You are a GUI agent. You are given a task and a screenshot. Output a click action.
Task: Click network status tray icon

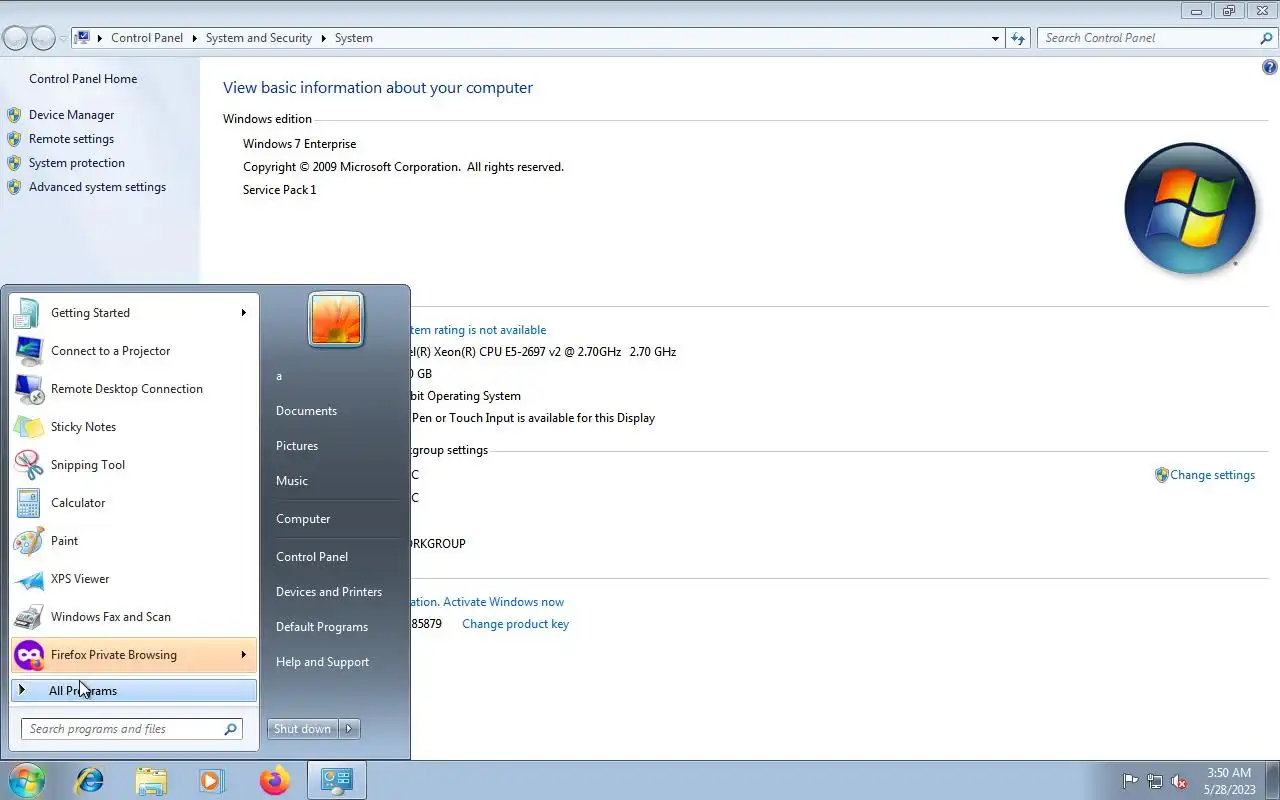point(1155,781)
